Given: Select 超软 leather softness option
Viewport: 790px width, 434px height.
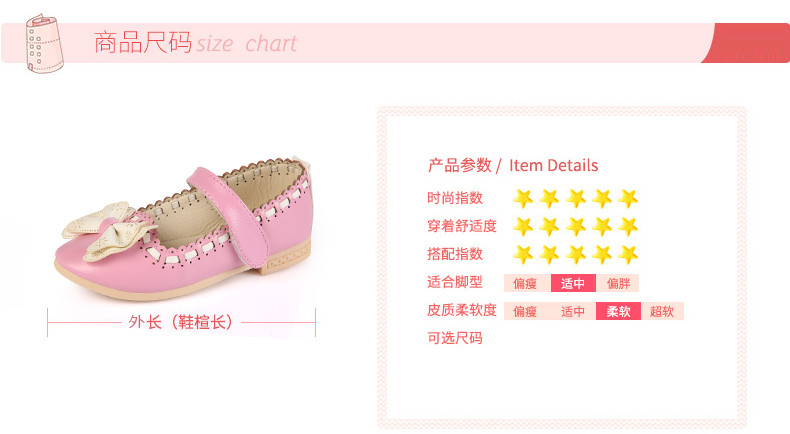Looking at the screenshot, I should click(x=662, y=311).
